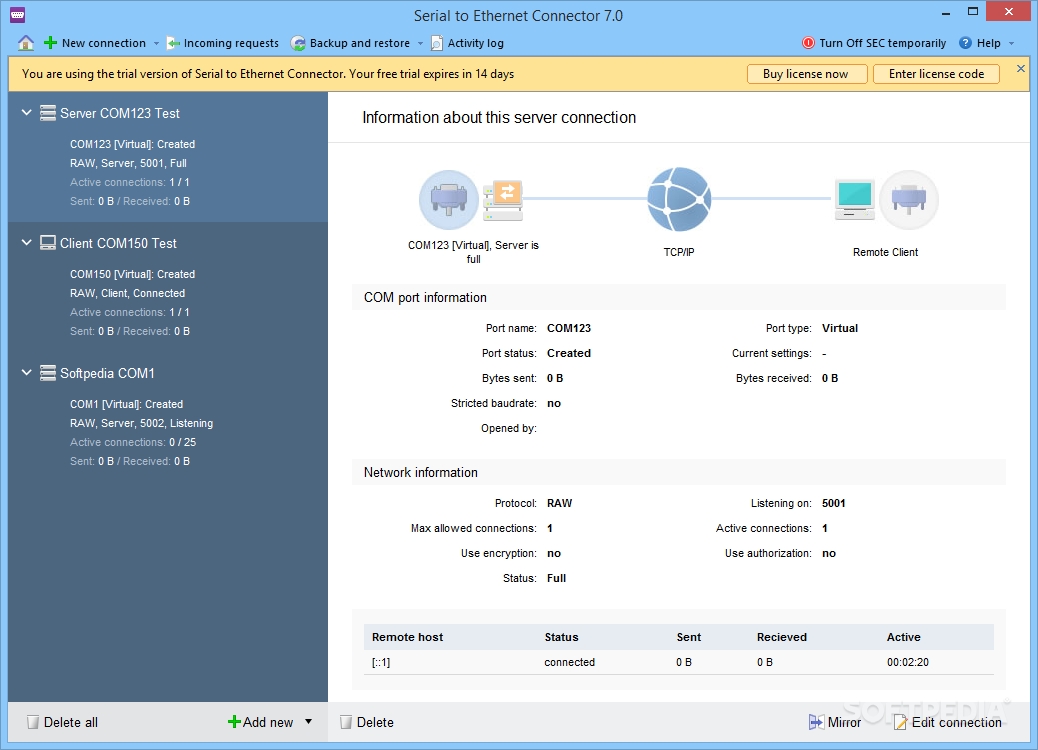This screenshot has height=750, width=1038.
Task: Click 'RAW, Client, Connected' line
Action: [128, 293]
